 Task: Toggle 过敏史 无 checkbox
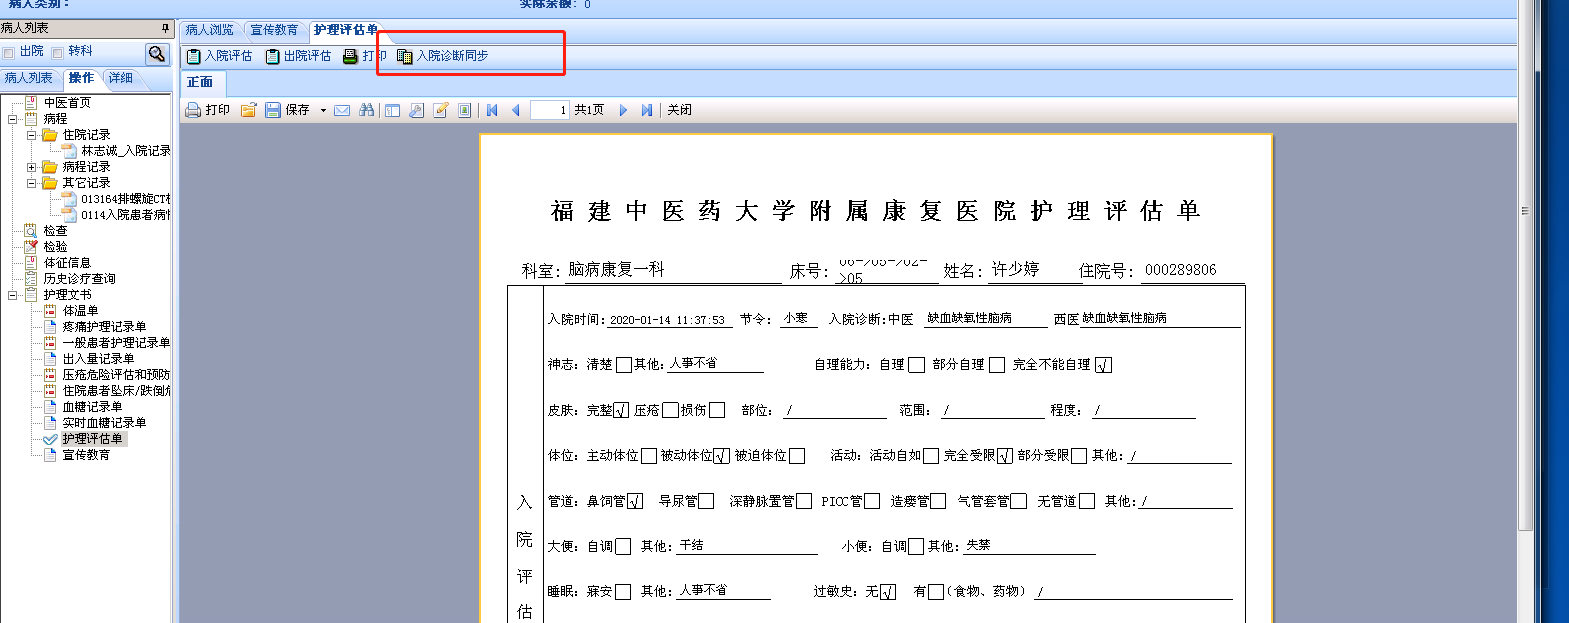887,592
